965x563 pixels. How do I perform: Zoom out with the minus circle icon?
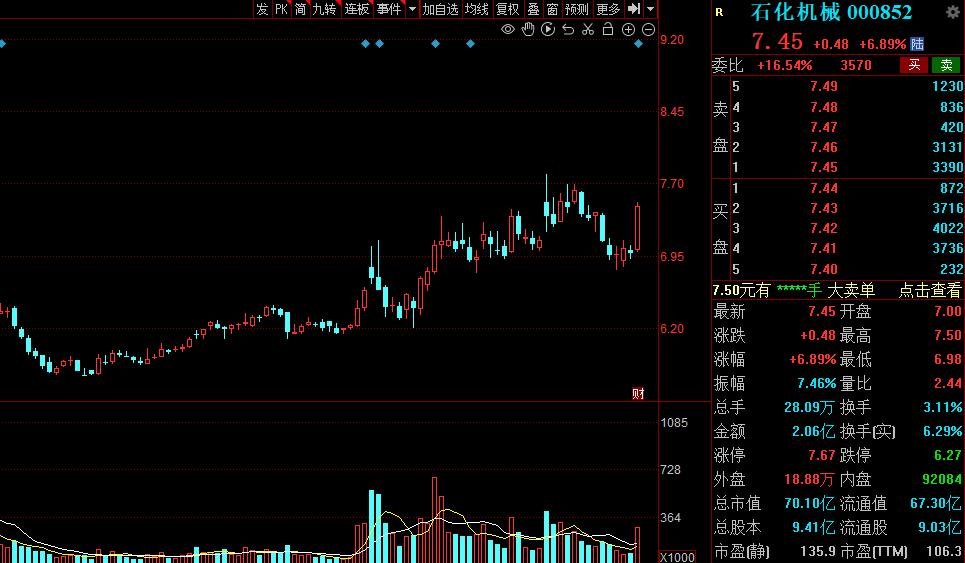coord(648,30)
